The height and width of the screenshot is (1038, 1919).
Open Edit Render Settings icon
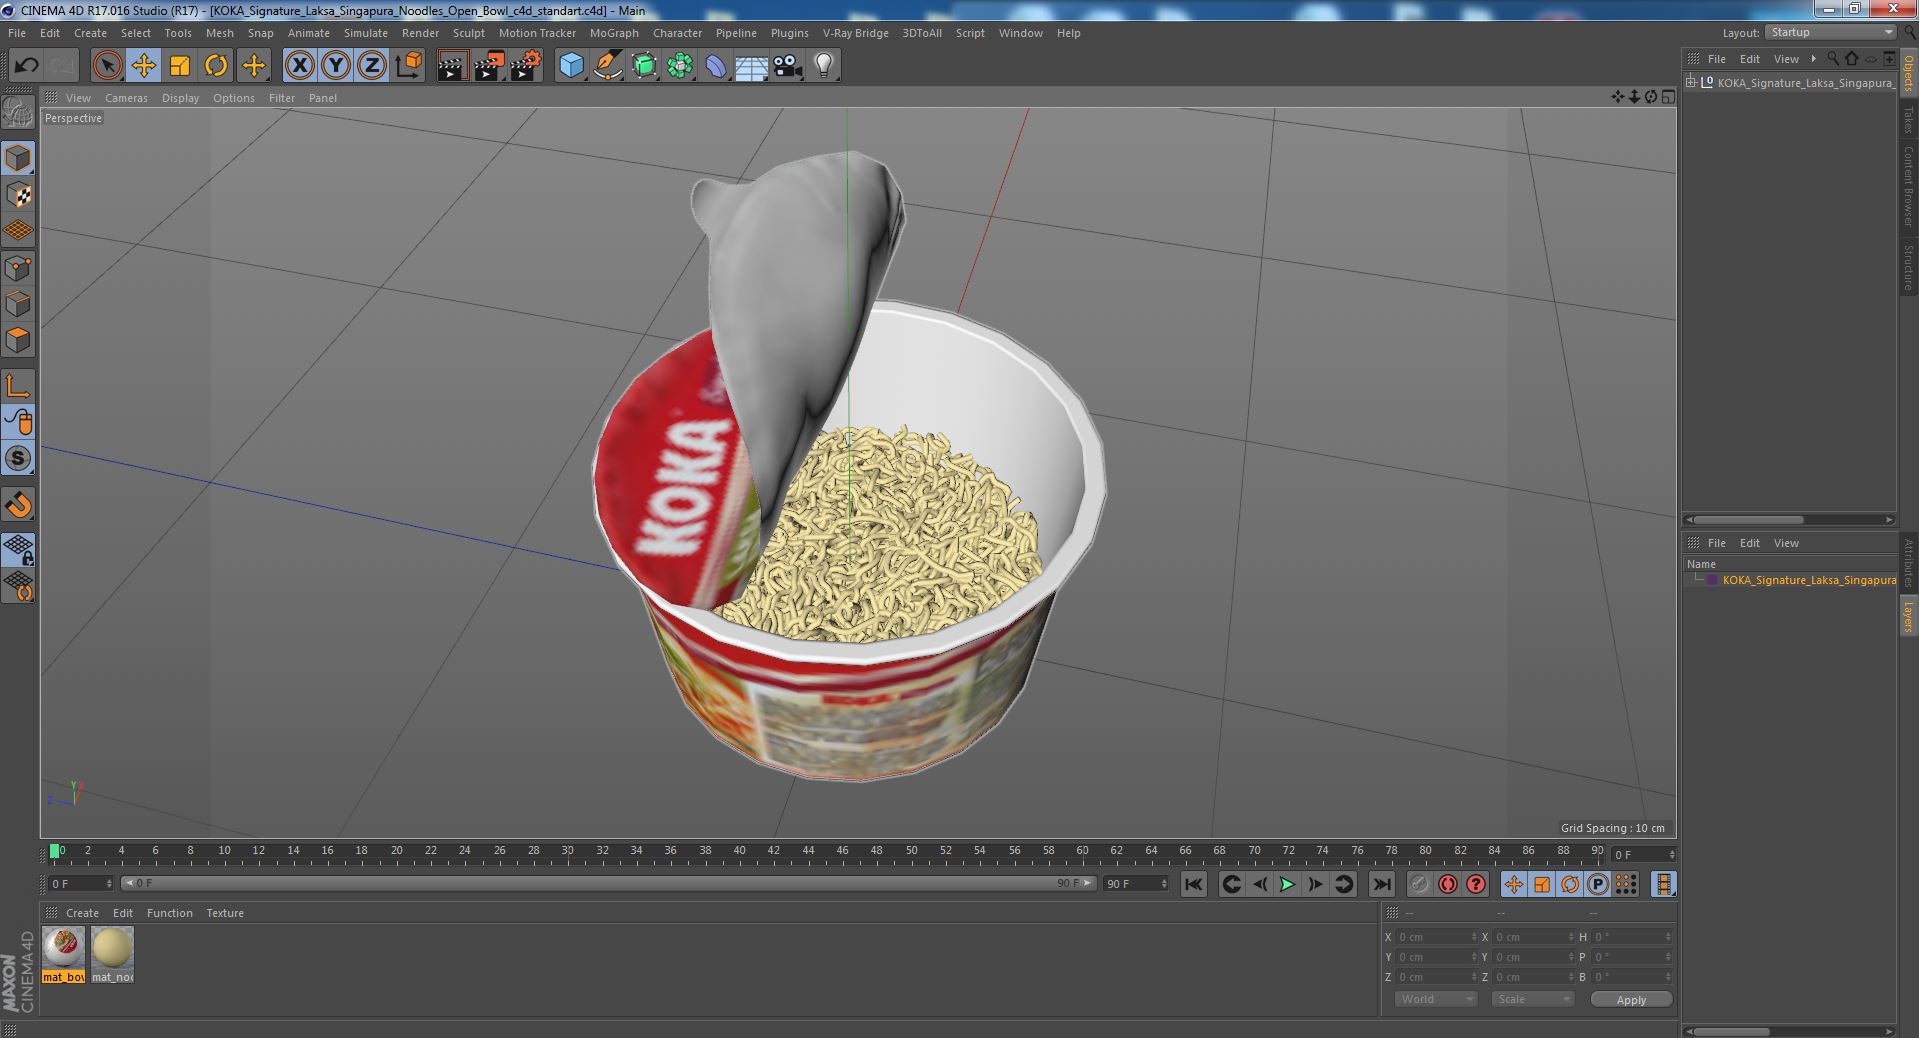click(x=525, y=66)
